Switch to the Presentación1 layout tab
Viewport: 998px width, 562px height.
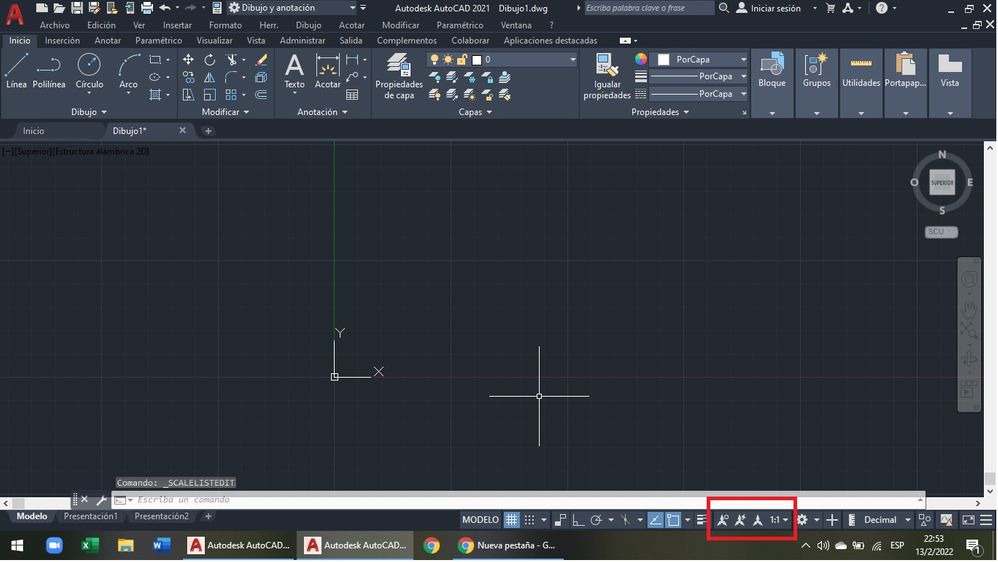point(90,516)
